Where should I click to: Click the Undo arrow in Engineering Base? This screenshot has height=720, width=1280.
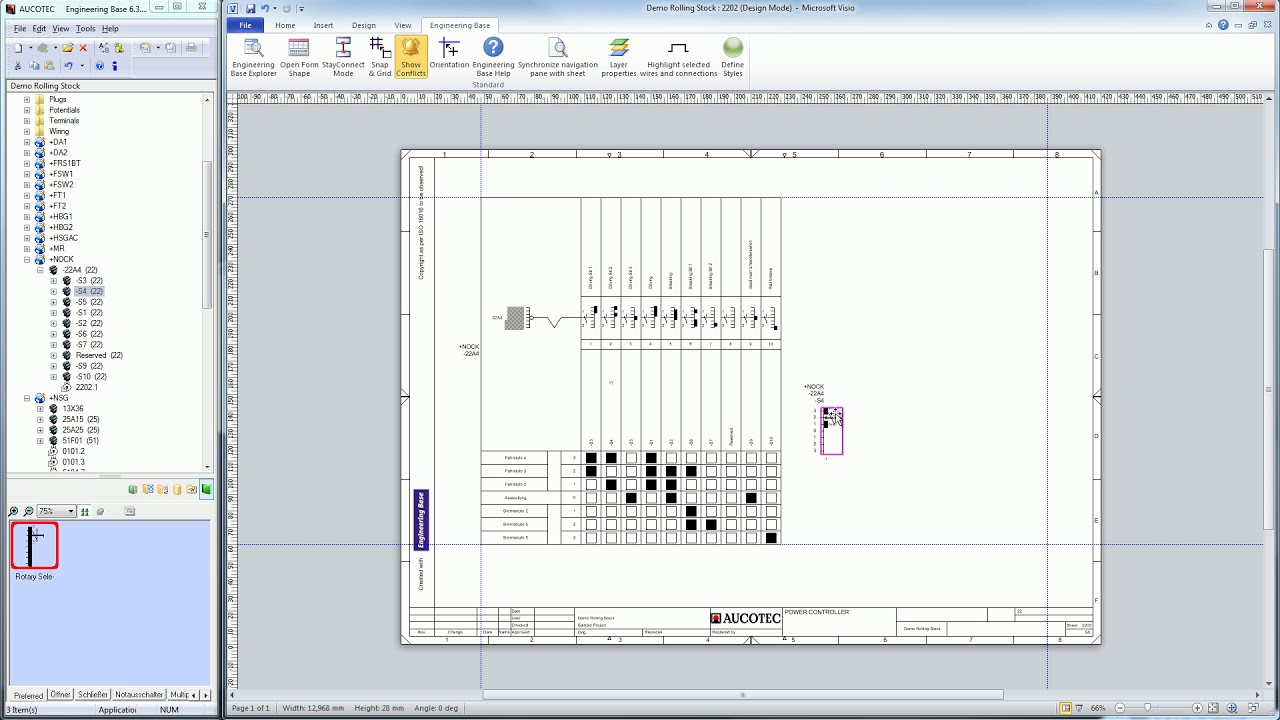pyautogui.click(x=68, y=66)
